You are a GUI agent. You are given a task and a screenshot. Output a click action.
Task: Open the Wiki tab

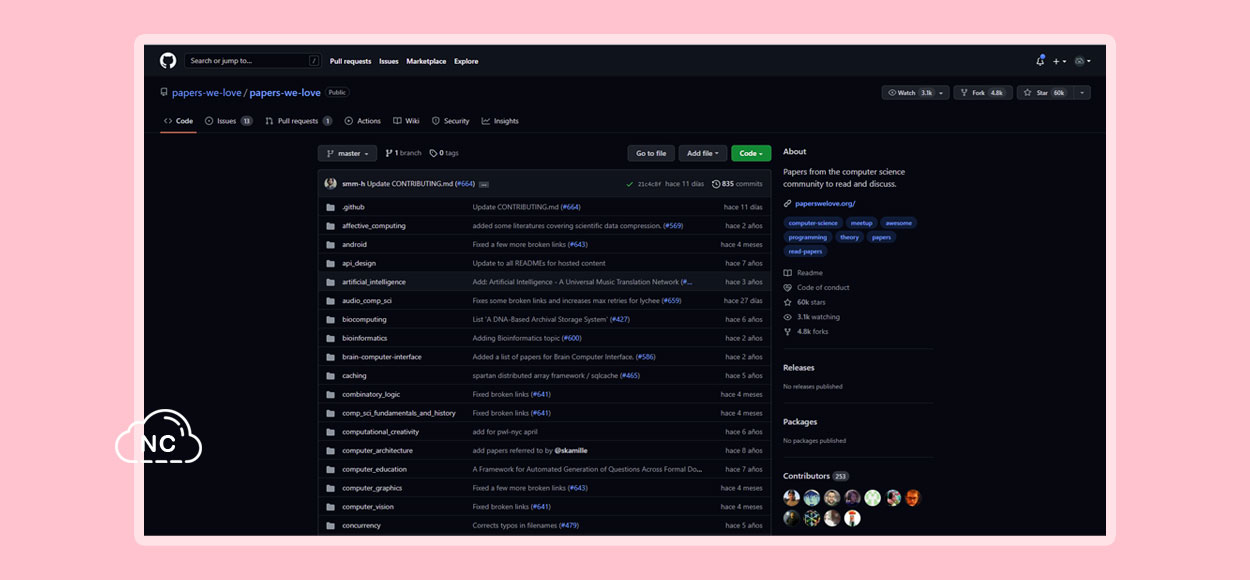click(x=406, y=121)
